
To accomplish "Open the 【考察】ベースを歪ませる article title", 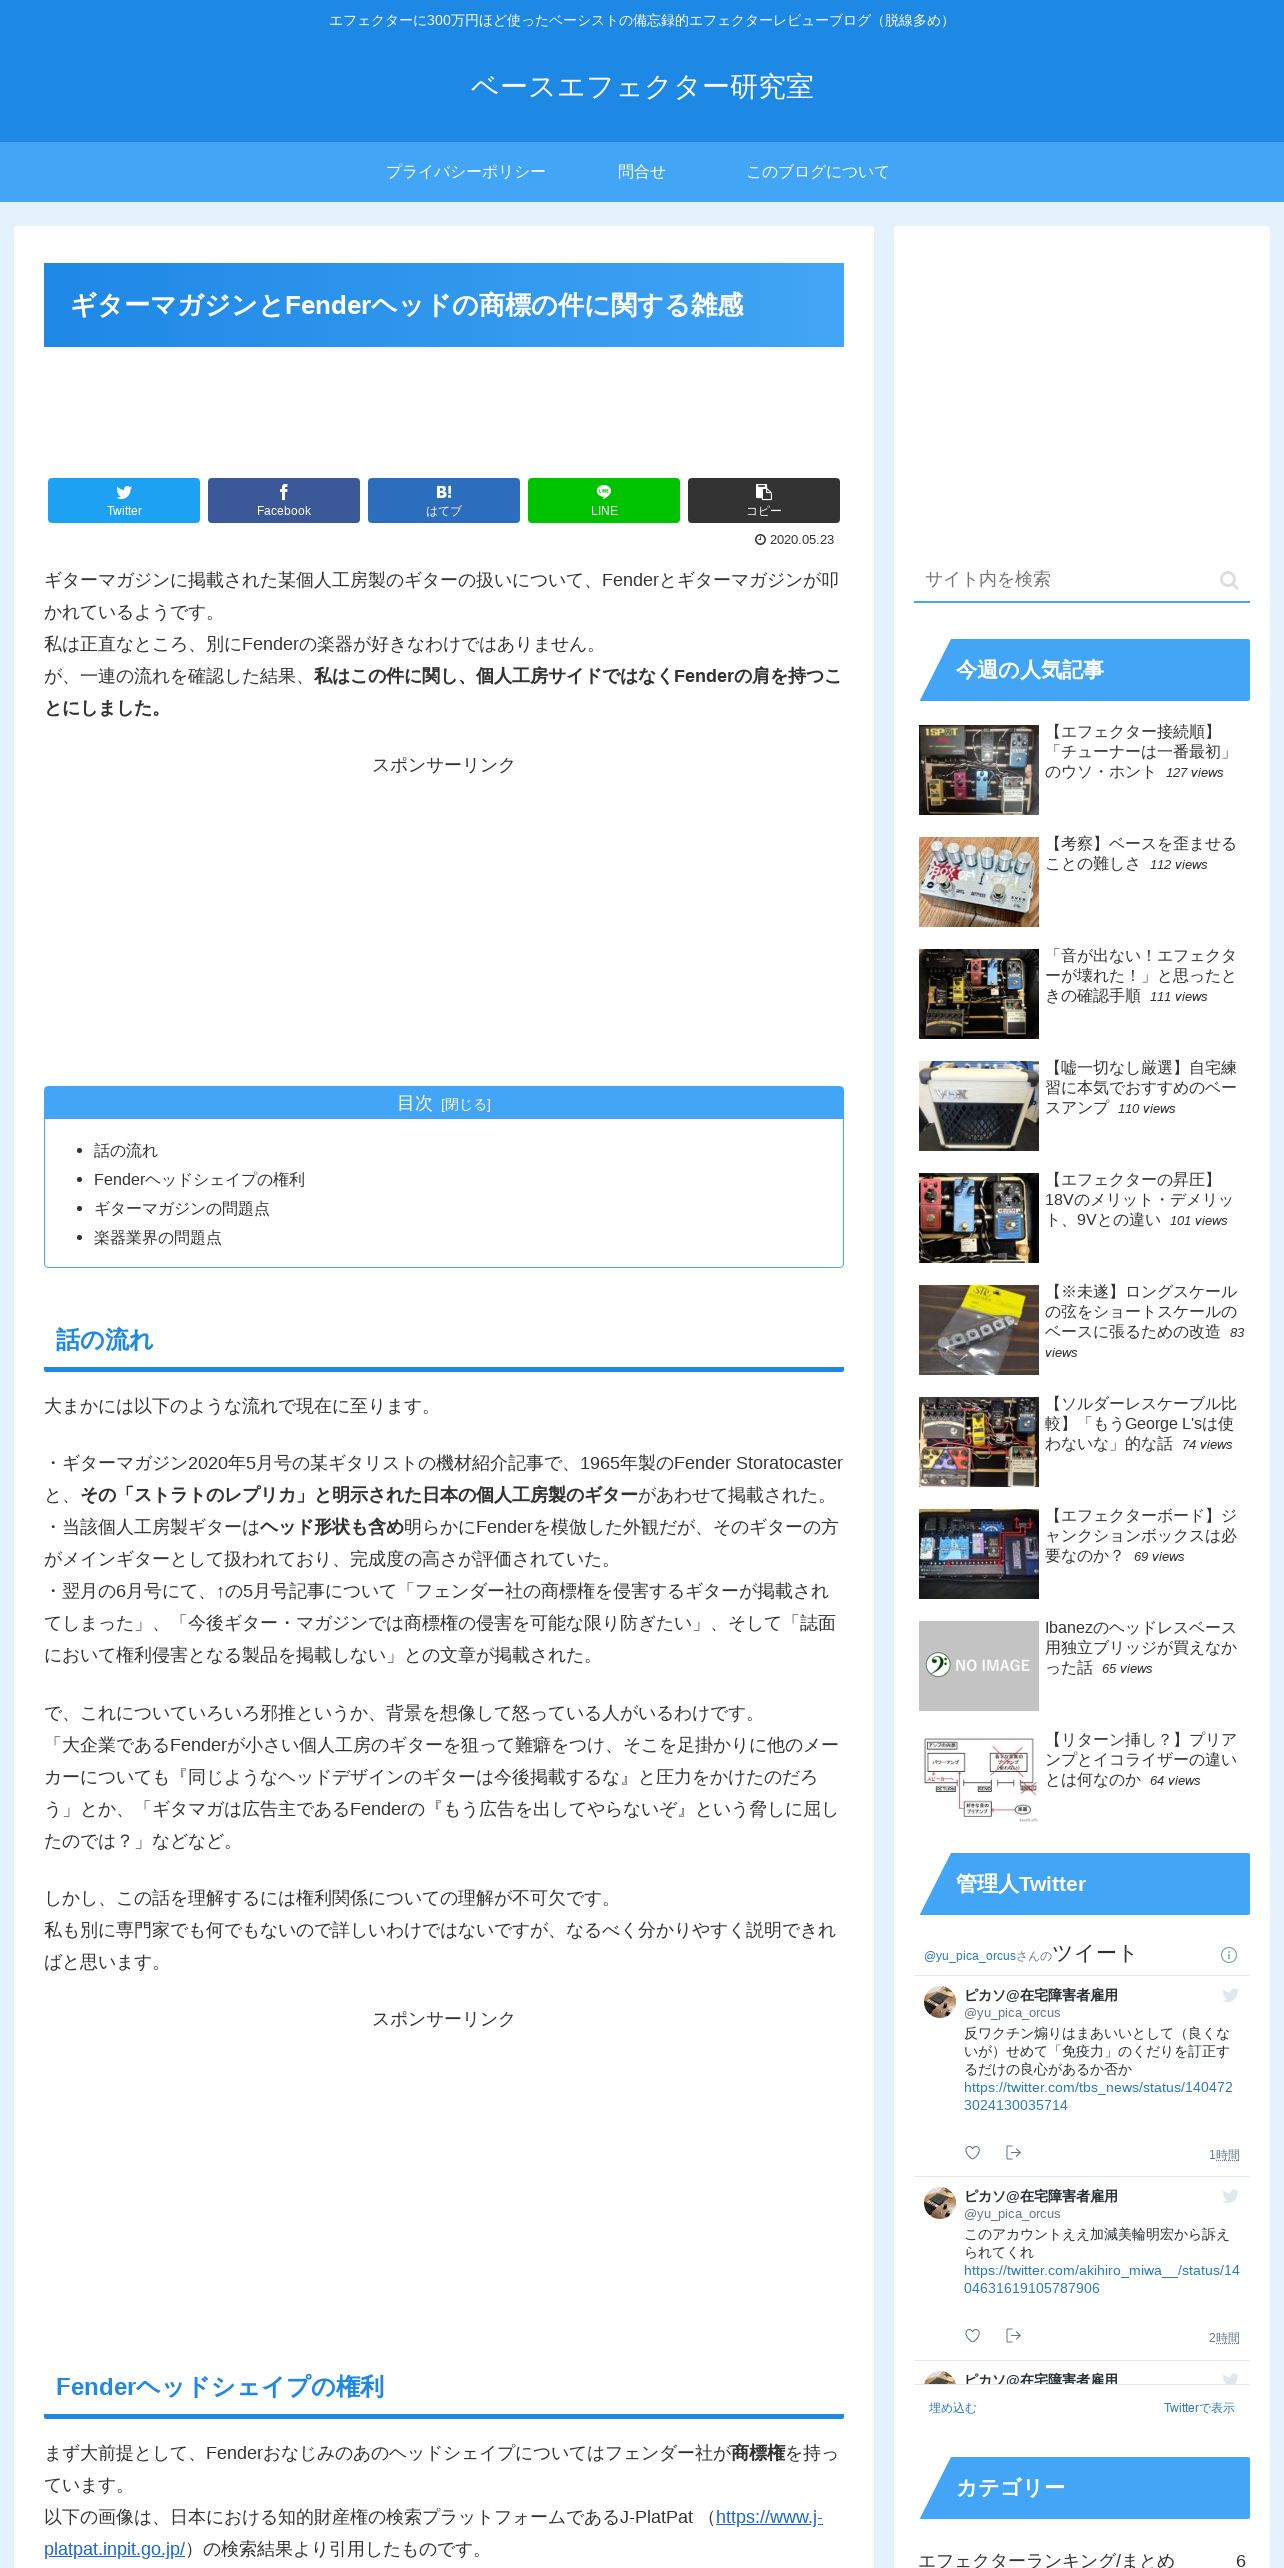I will click(x=1141, y=854).
